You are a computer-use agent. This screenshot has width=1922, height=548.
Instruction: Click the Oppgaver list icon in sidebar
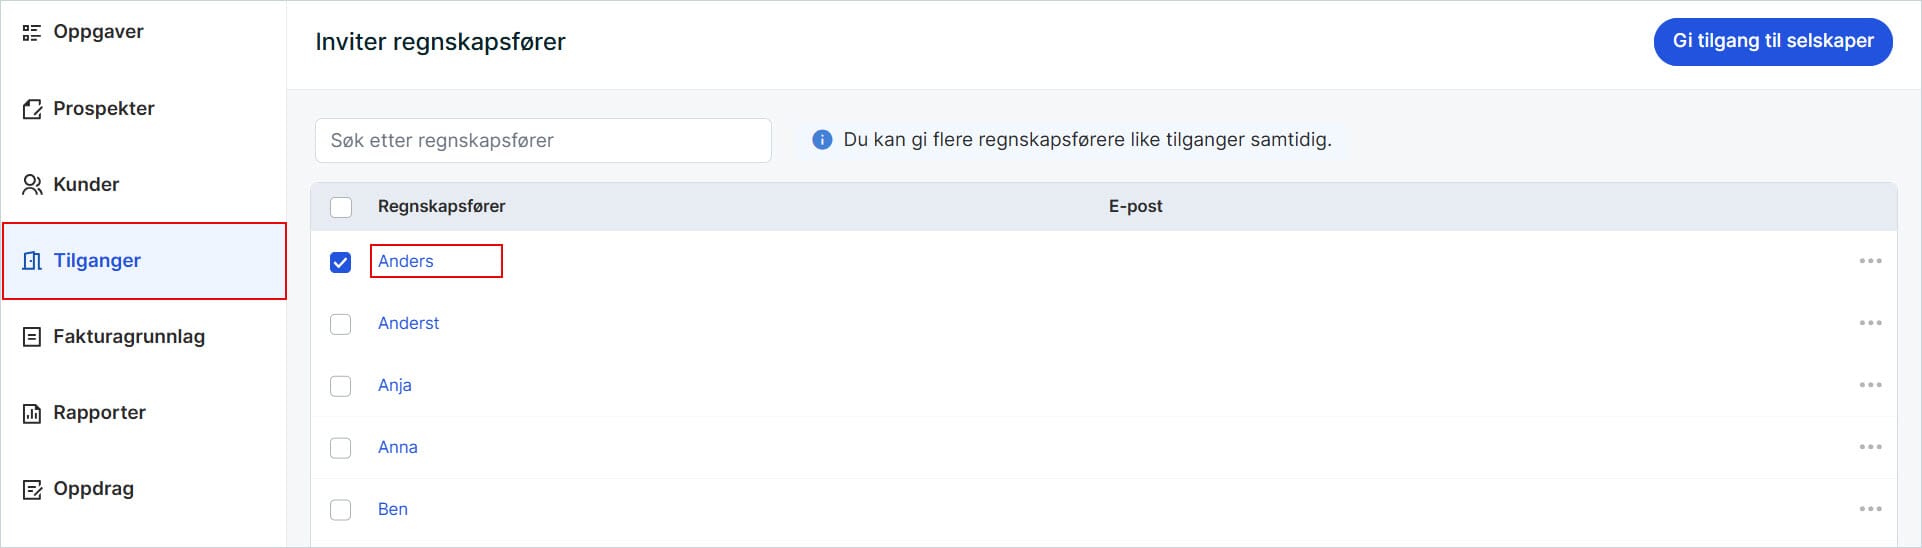[x=32, y=33]
